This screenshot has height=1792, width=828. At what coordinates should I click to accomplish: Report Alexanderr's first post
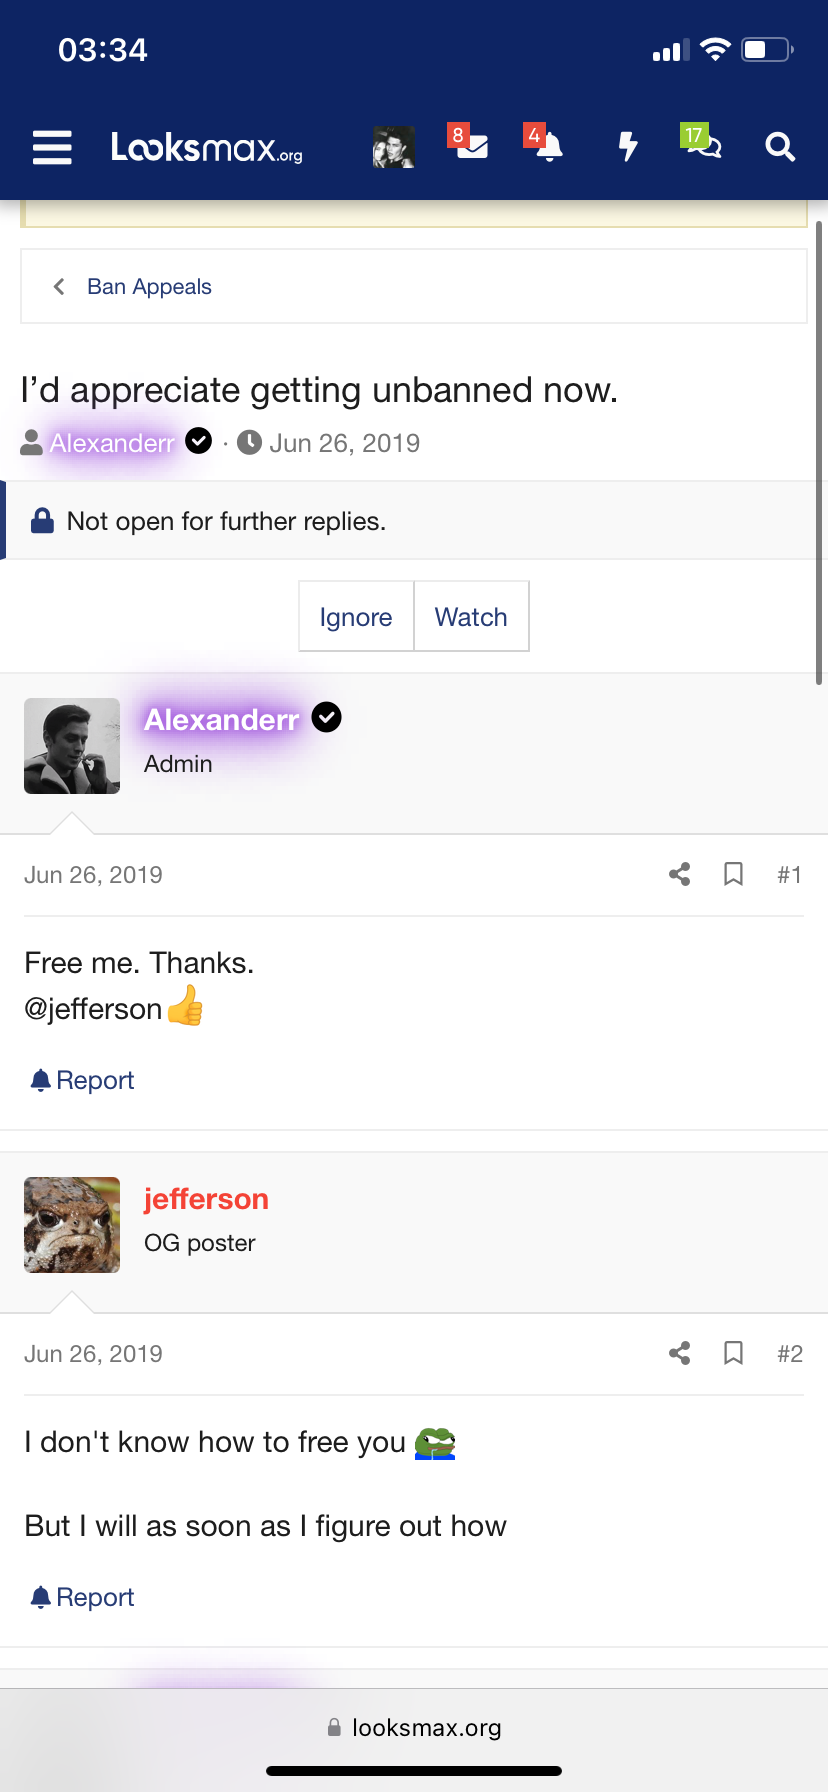pyautogui.click(x=83, y=1080)
